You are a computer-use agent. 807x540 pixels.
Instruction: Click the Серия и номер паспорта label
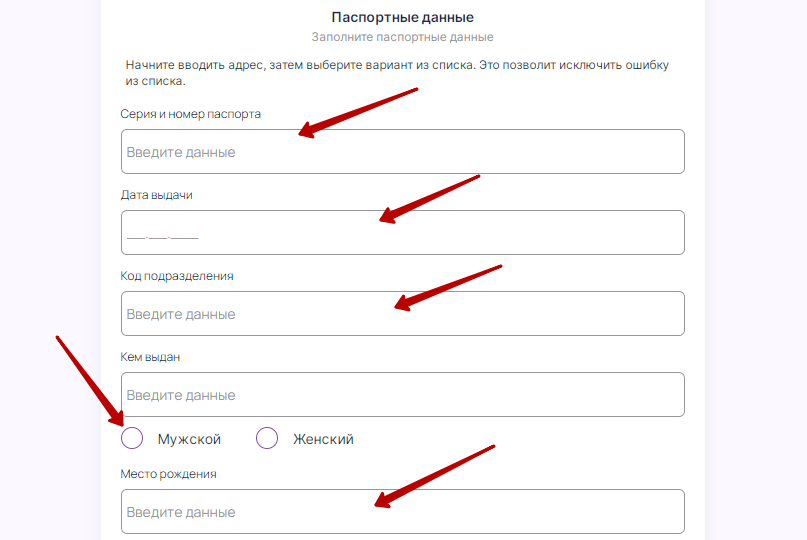191,114
